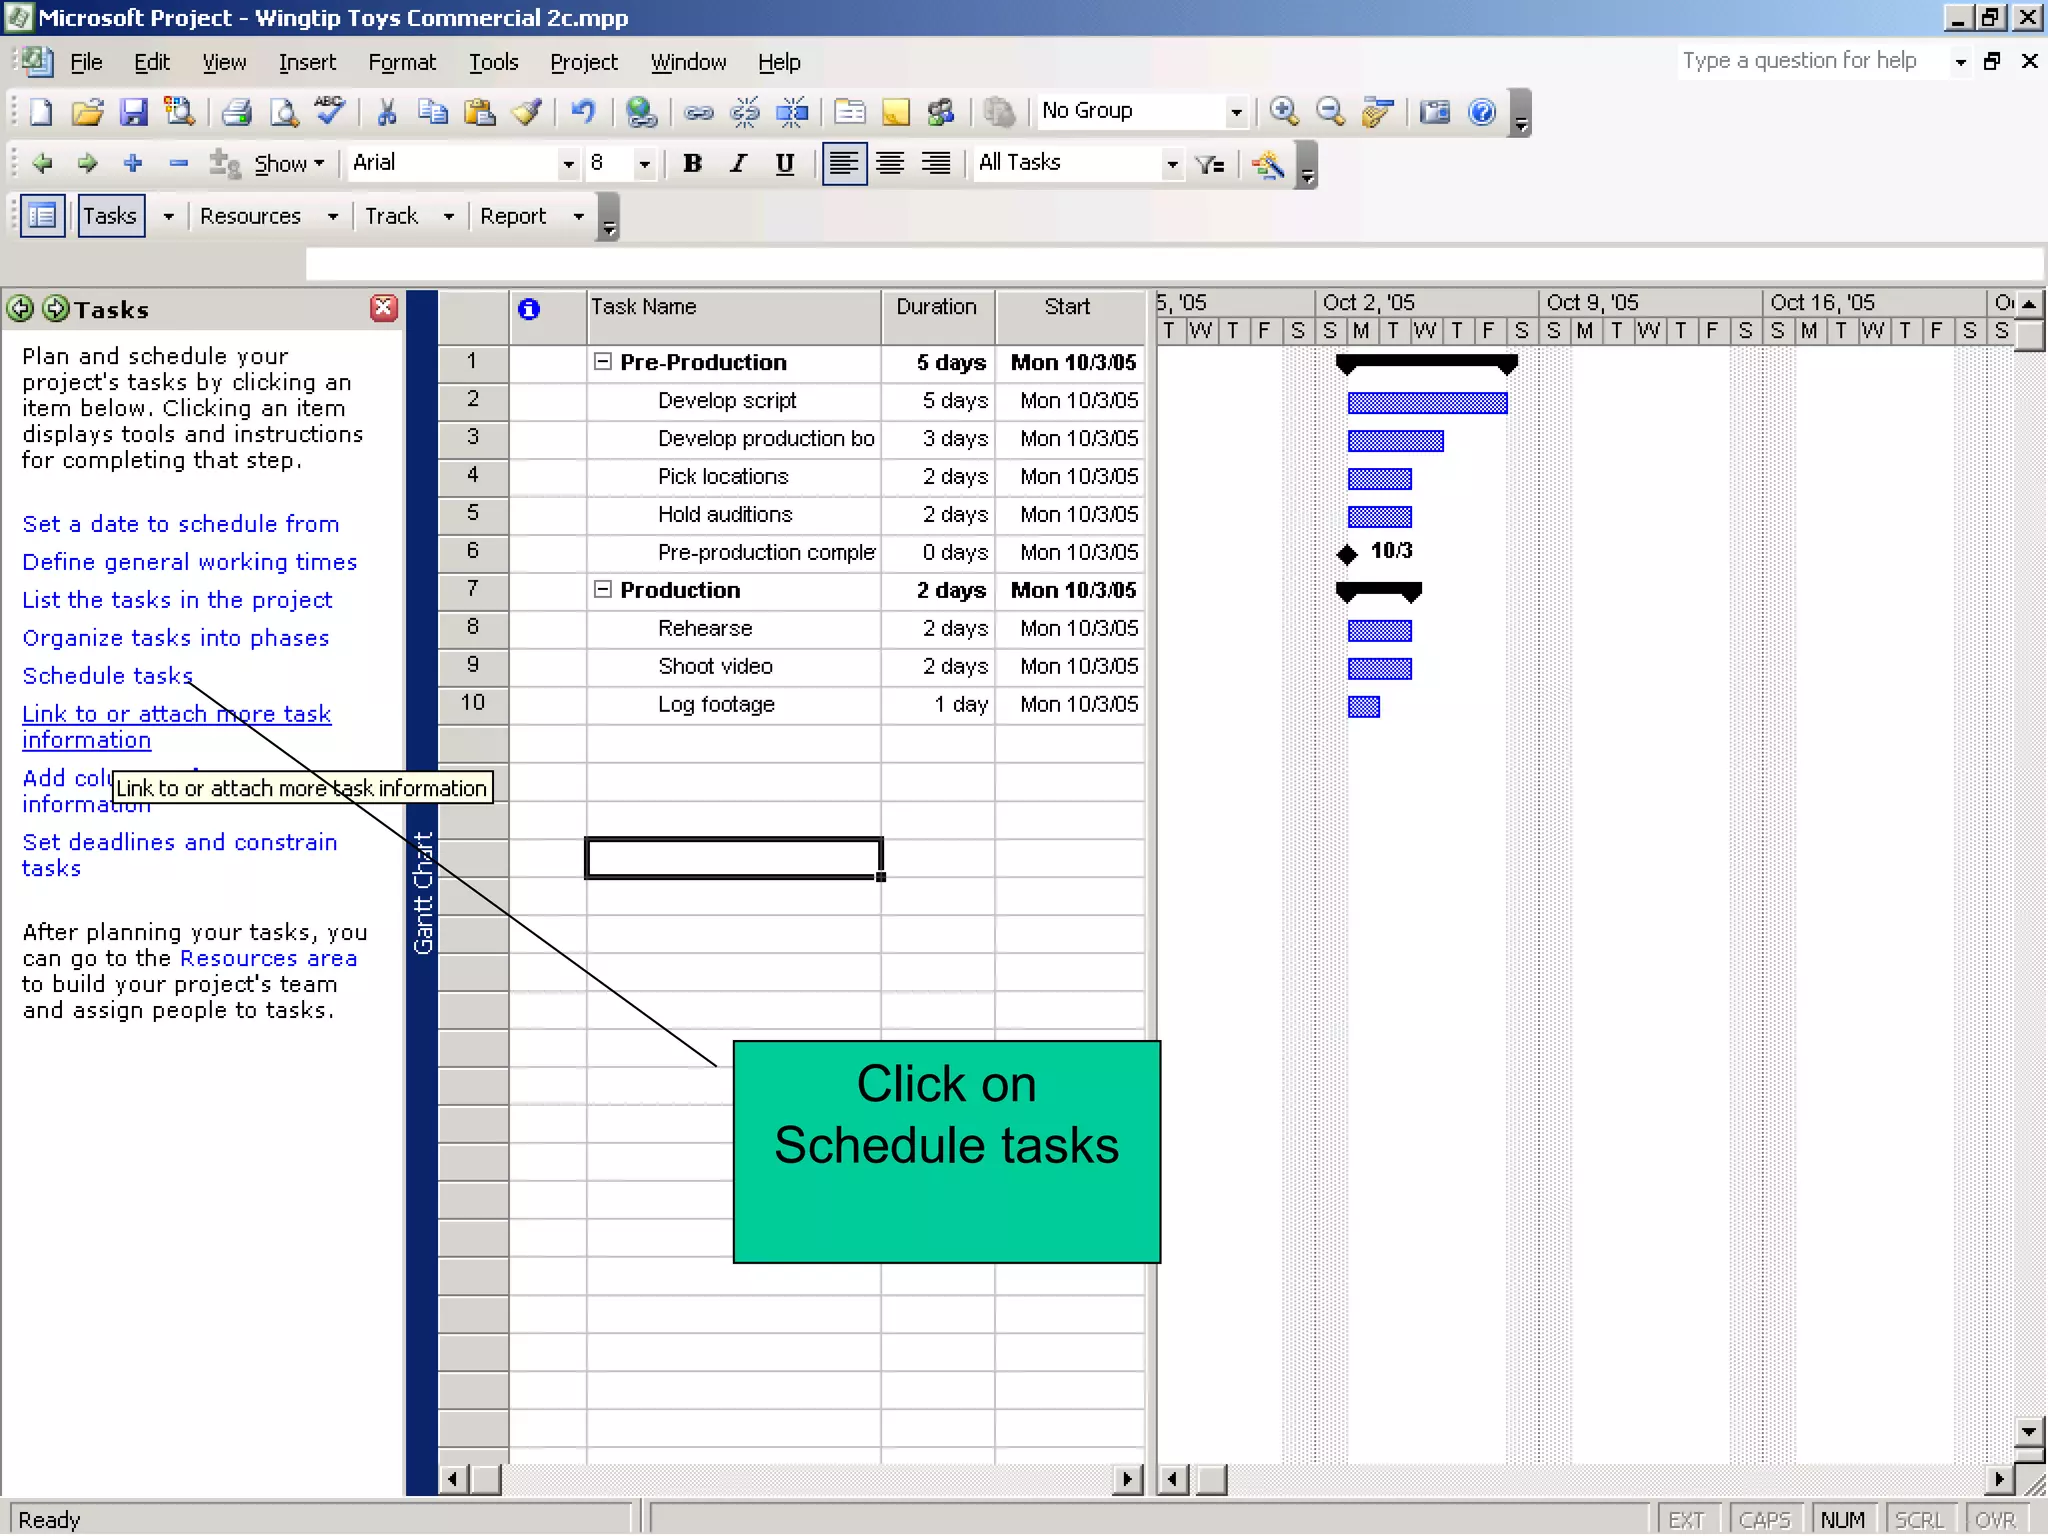The height and width of the screenshot is (1536, 2048).
Task: Click the Copy Picture camera icon
Action: click(1435, 112)
